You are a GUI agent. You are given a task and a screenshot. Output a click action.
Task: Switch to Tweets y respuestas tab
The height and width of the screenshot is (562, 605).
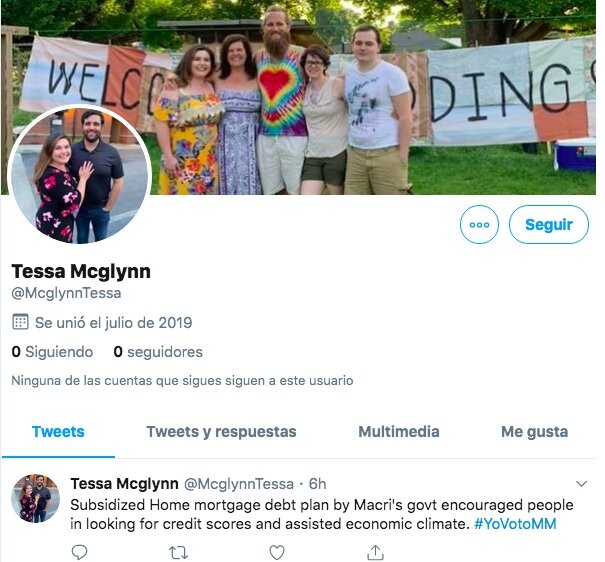point(221,432)
